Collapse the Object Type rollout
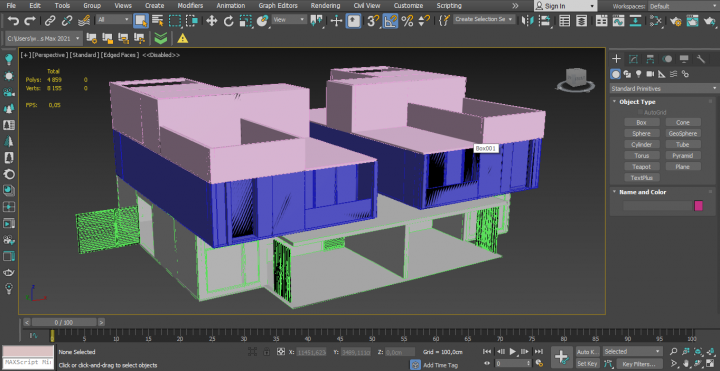The width and height of the screenshot is (720, 371). (637, 102)
